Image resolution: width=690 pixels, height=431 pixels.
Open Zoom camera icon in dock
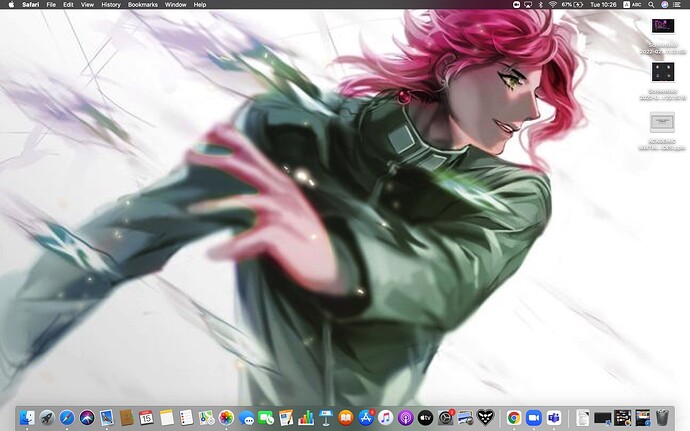coord(534,417)
